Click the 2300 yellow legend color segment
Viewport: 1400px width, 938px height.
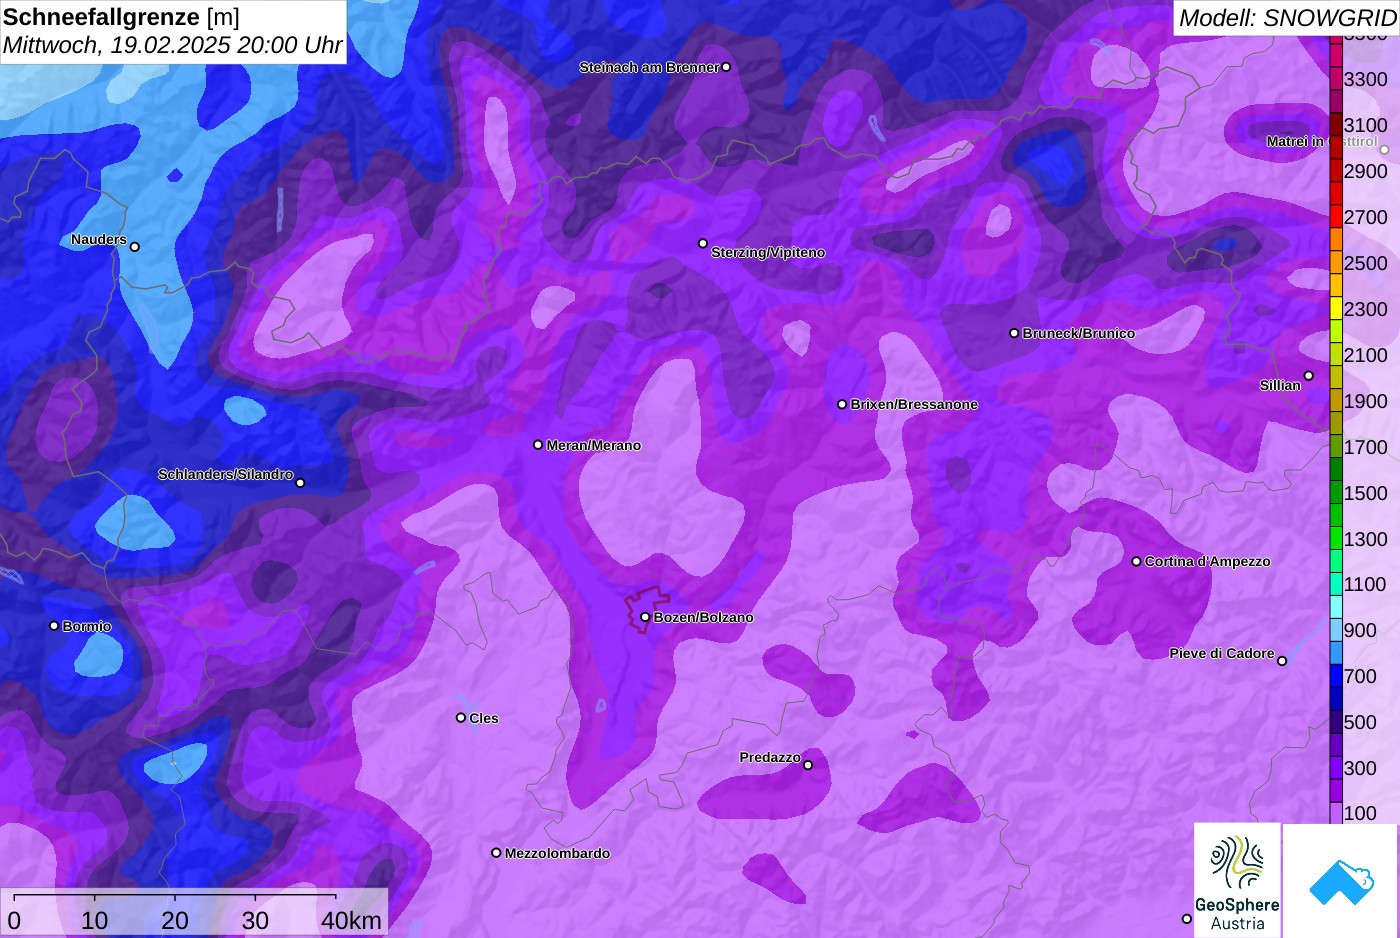1336,309
